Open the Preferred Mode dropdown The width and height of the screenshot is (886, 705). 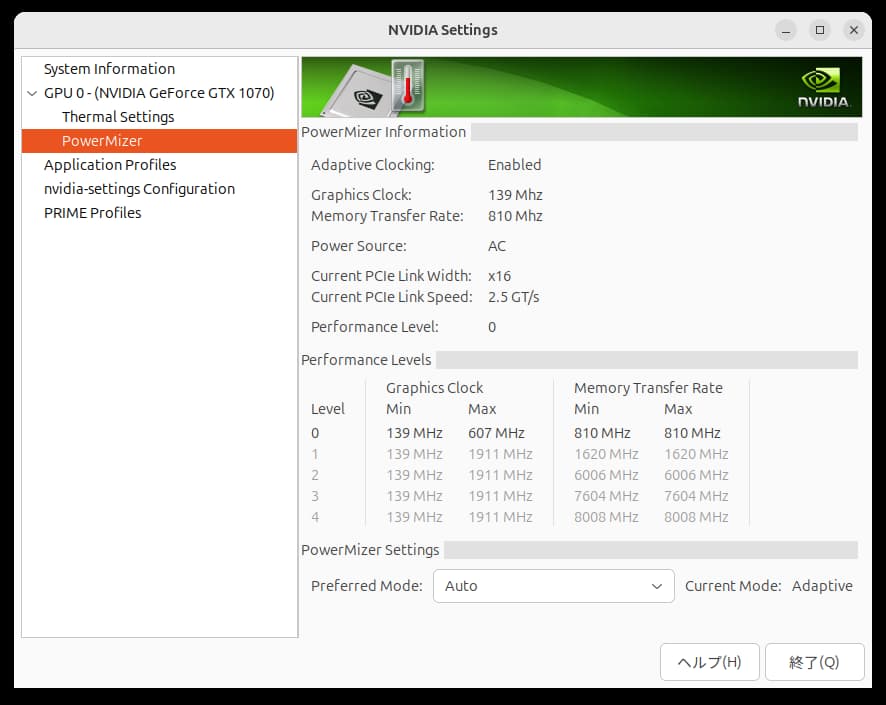553,586
